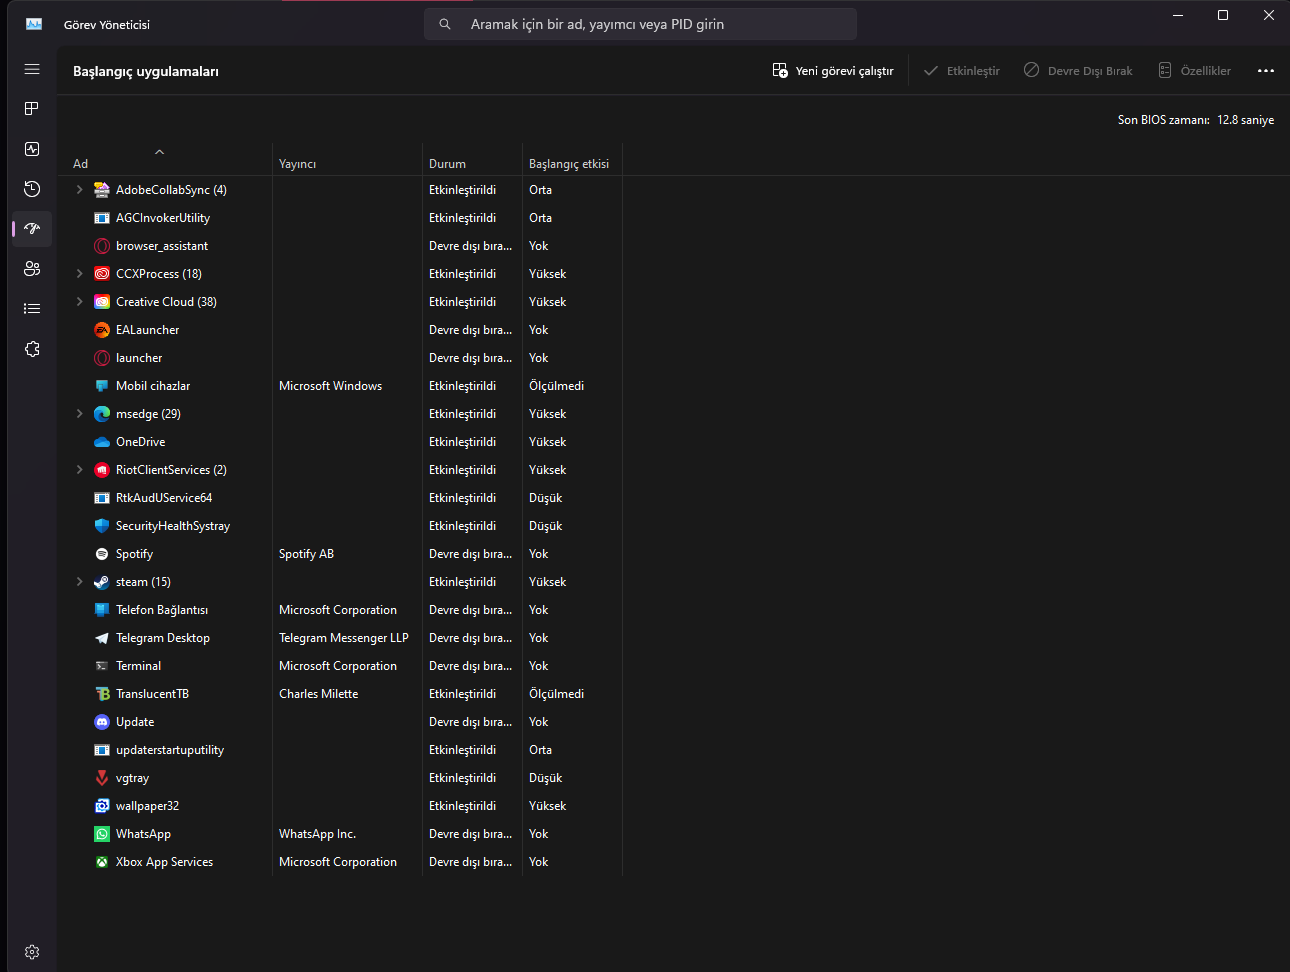The image size is (1290, 972).
Task: Click the Etkinleştir button
Action: tap(962, 71)
